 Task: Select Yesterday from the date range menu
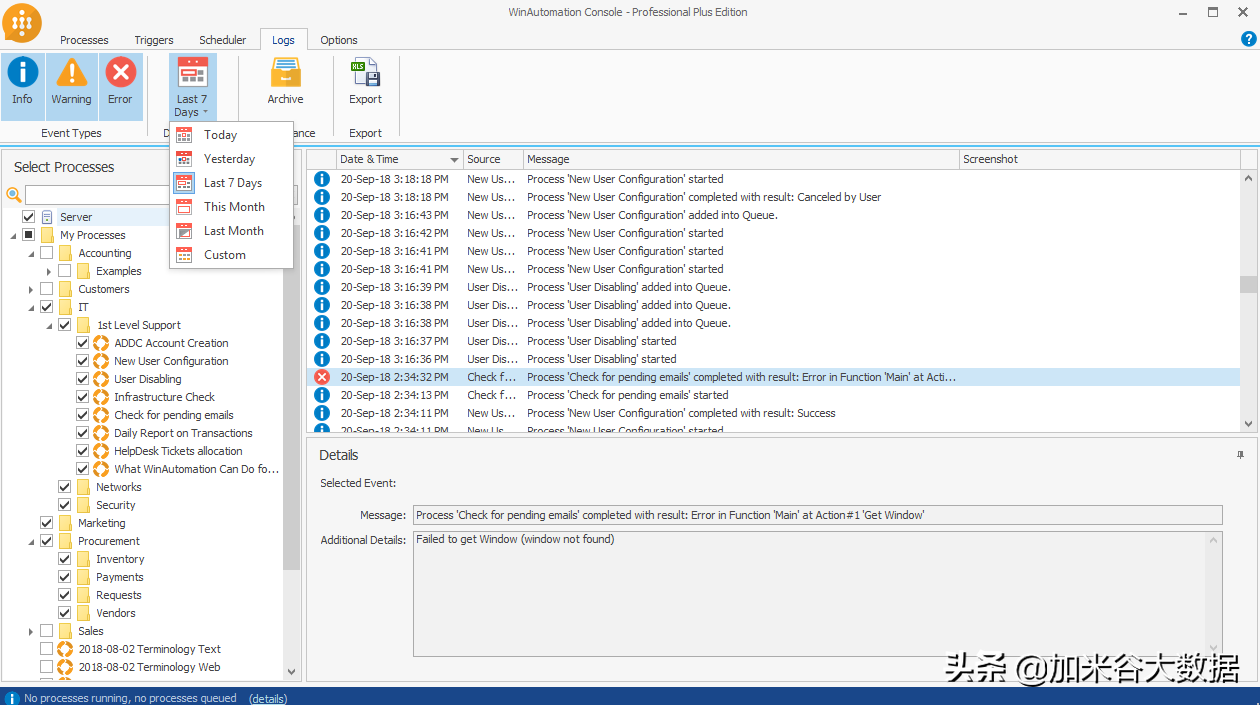[230, 159]
